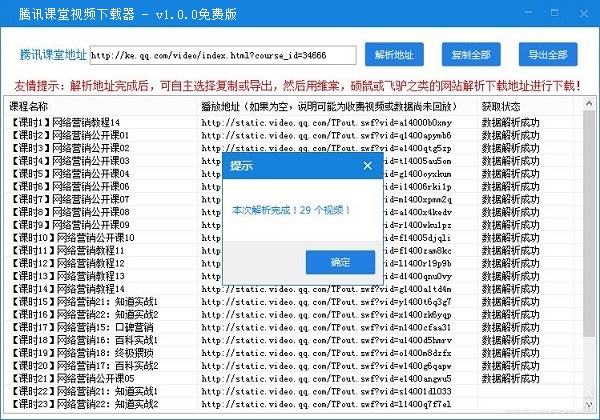Maximize the downloader window
600x420 pixels.
(554, 13)
